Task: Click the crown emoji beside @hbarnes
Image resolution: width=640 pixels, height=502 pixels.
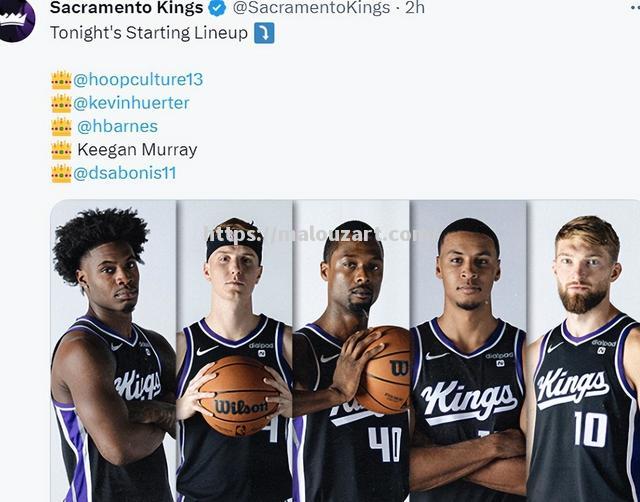Action: (62, 127)
